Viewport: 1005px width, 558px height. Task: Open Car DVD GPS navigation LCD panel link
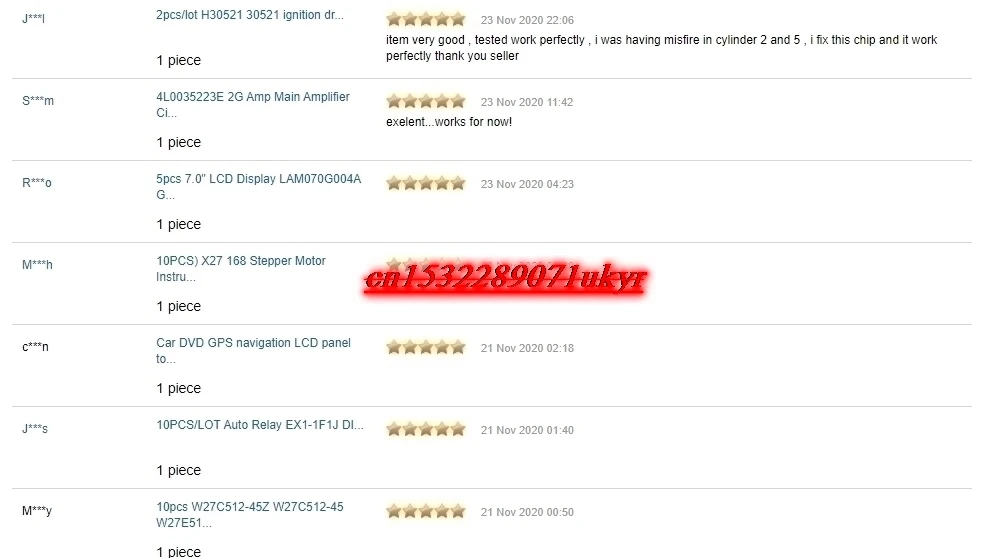click(253, 350)
